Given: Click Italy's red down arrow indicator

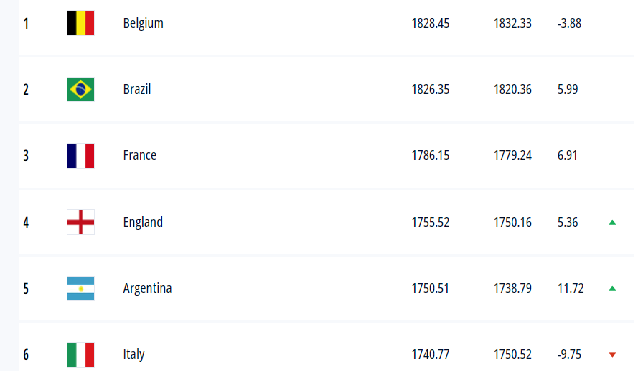Looking at the screenshot, I should click(612, 355).
